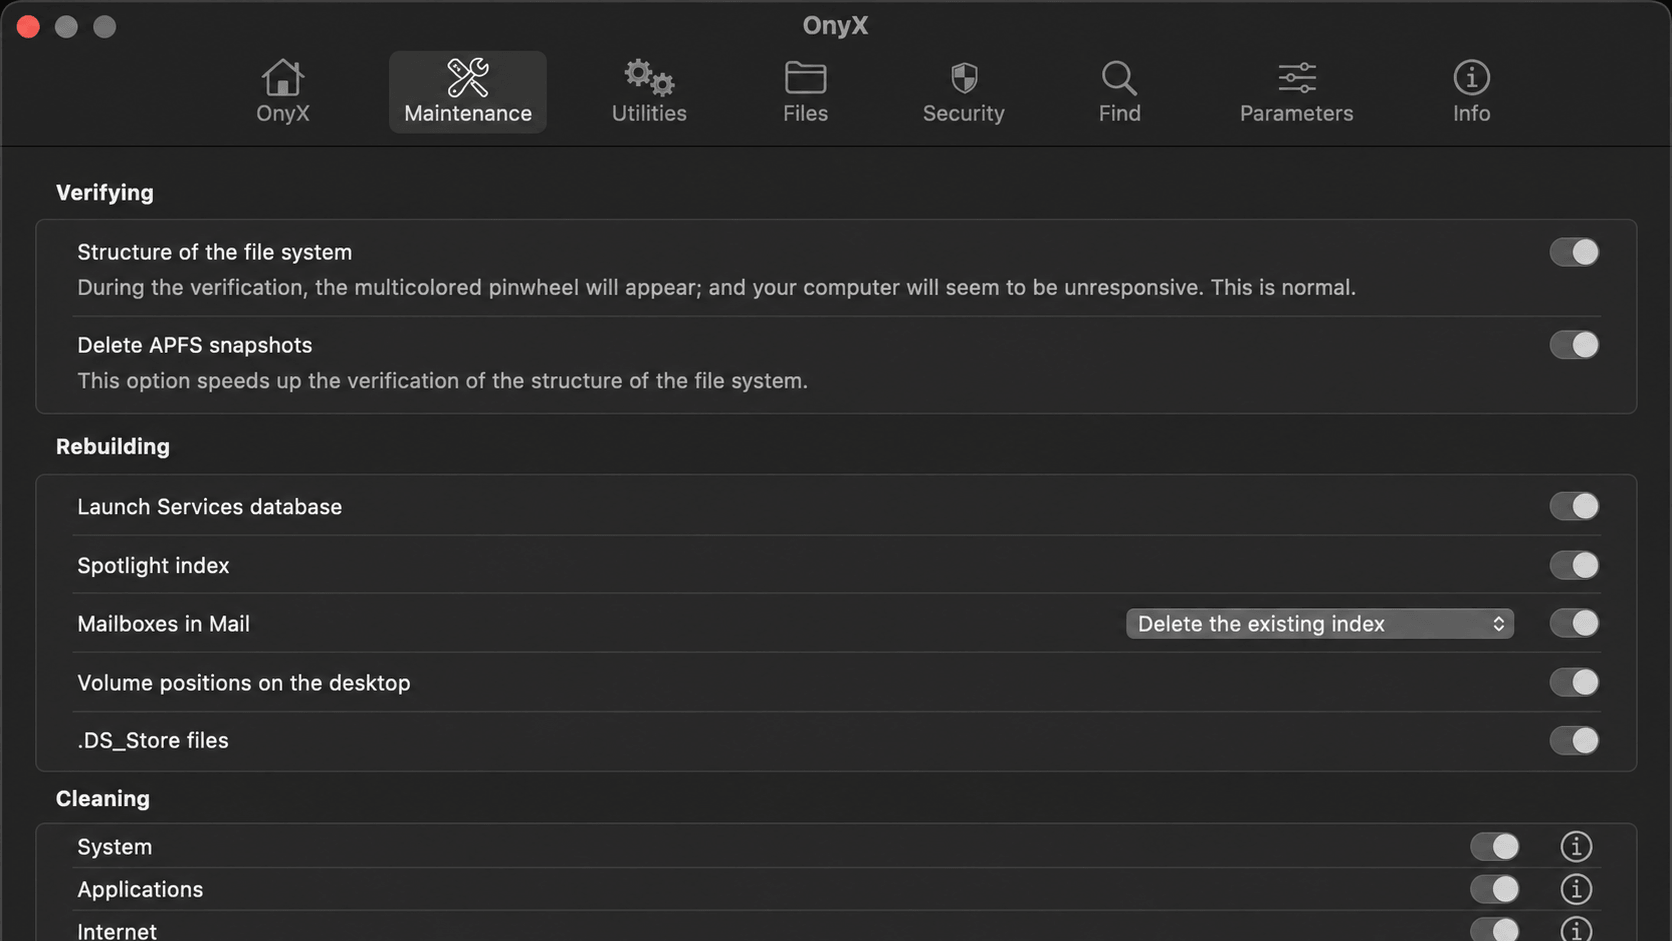
Task: Click 'This option speeds up the verification' text
Action: tap(442, 380)
